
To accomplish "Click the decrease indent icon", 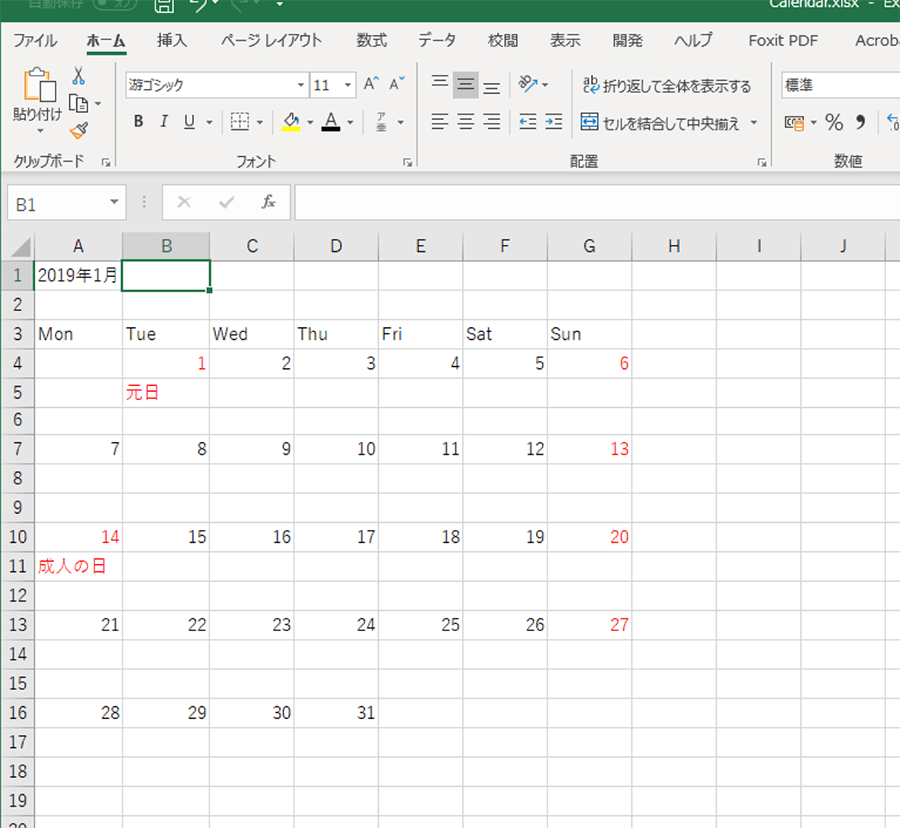I will tap(527, 122).
